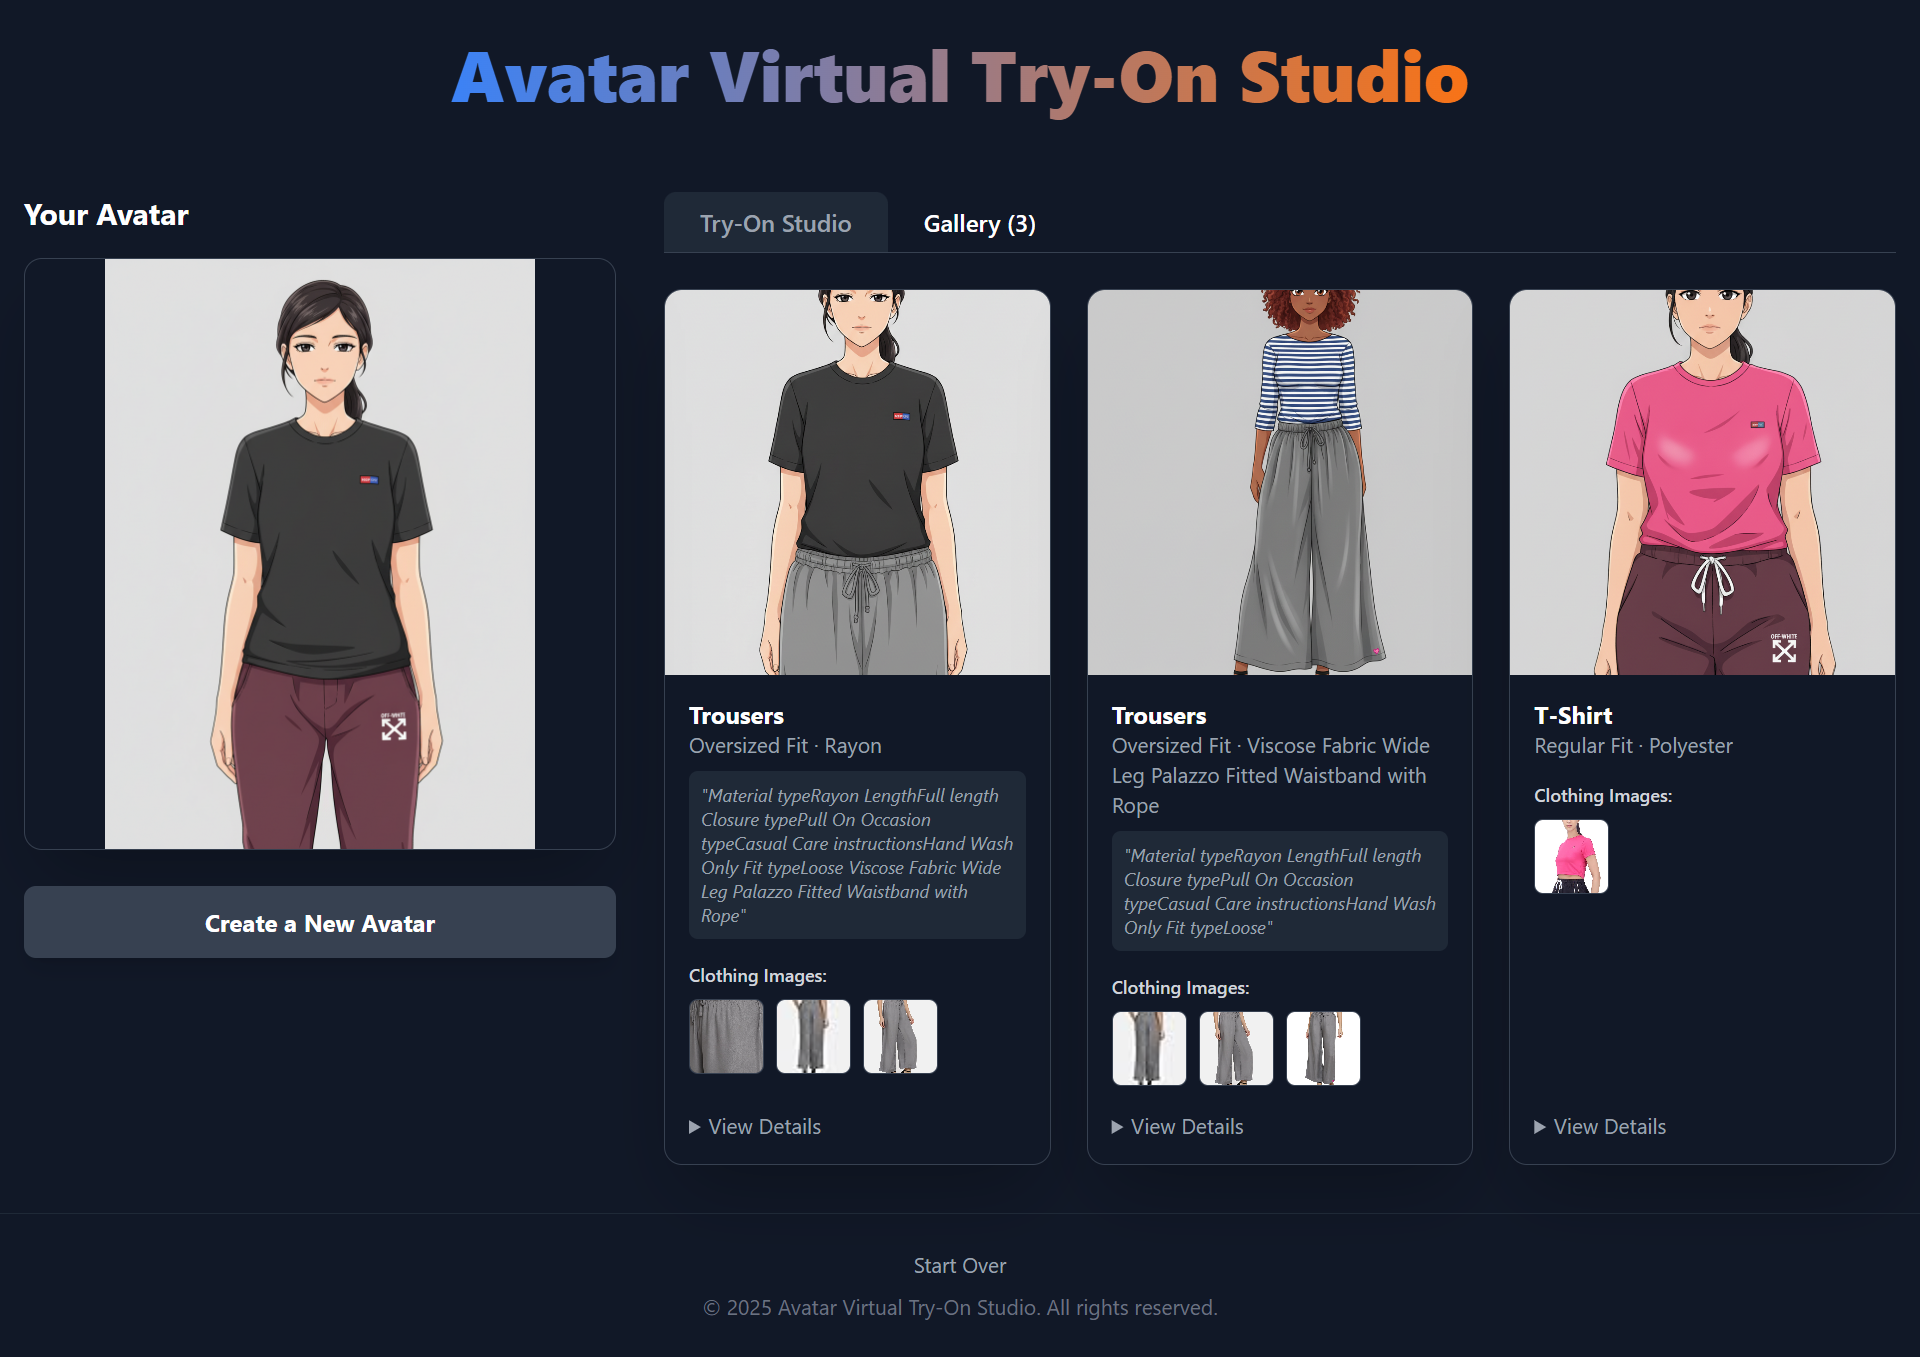
Task: Expand View Details on first Trousers card
Action: [755, 1127]
